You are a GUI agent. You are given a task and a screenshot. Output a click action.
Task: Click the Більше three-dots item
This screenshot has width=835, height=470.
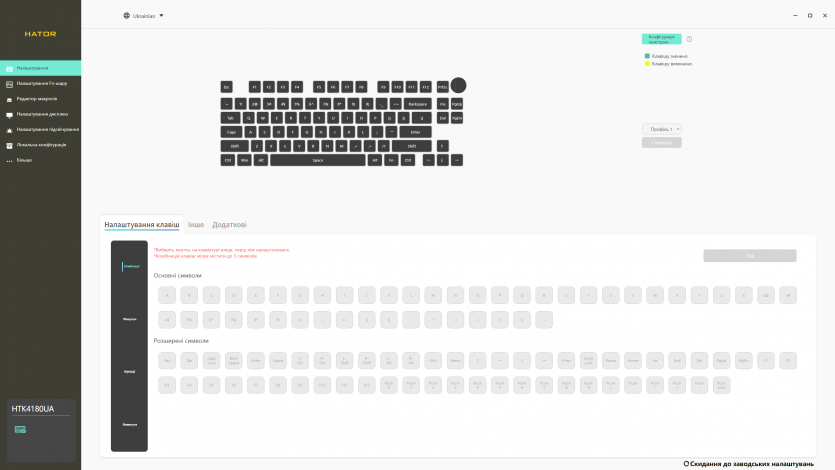(x=23, y=160)
